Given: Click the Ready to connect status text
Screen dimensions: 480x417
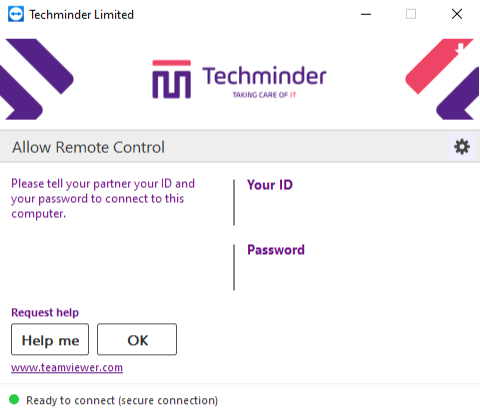Looking at the screenshot, I should [122, 400].
